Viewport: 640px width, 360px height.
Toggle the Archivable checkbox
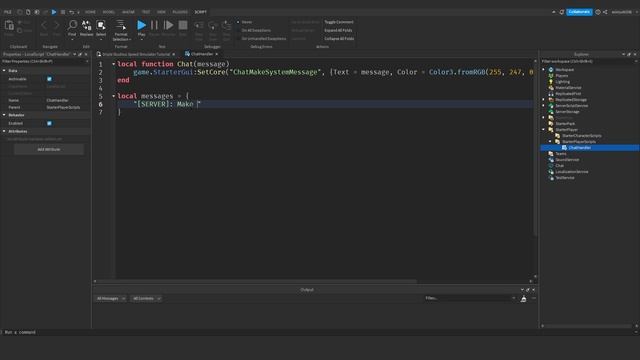point(49,79)
